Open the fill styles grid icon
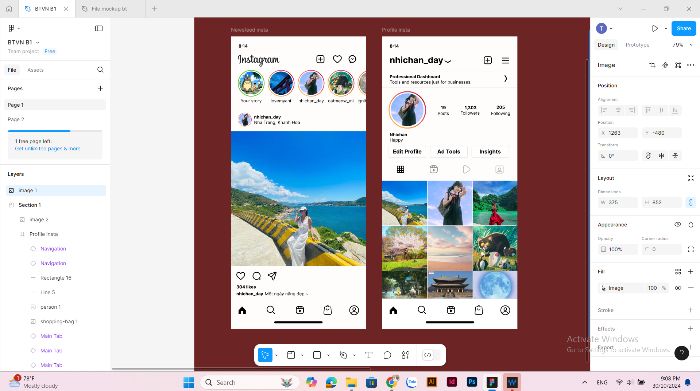The image size is (700, 391). click(678, 271)
